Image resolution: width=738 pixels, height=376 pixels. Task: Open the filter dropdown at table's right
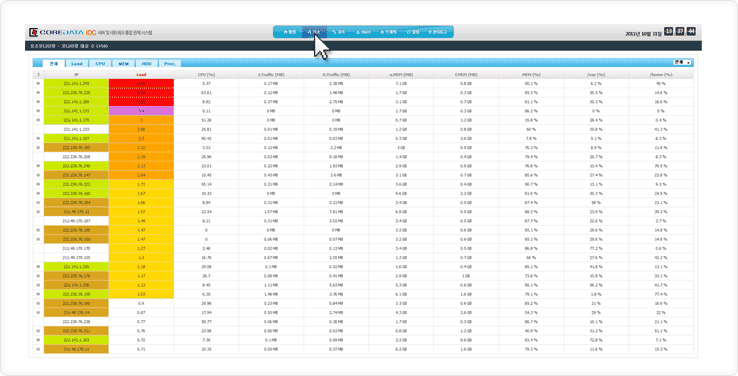tap(682, 63)
